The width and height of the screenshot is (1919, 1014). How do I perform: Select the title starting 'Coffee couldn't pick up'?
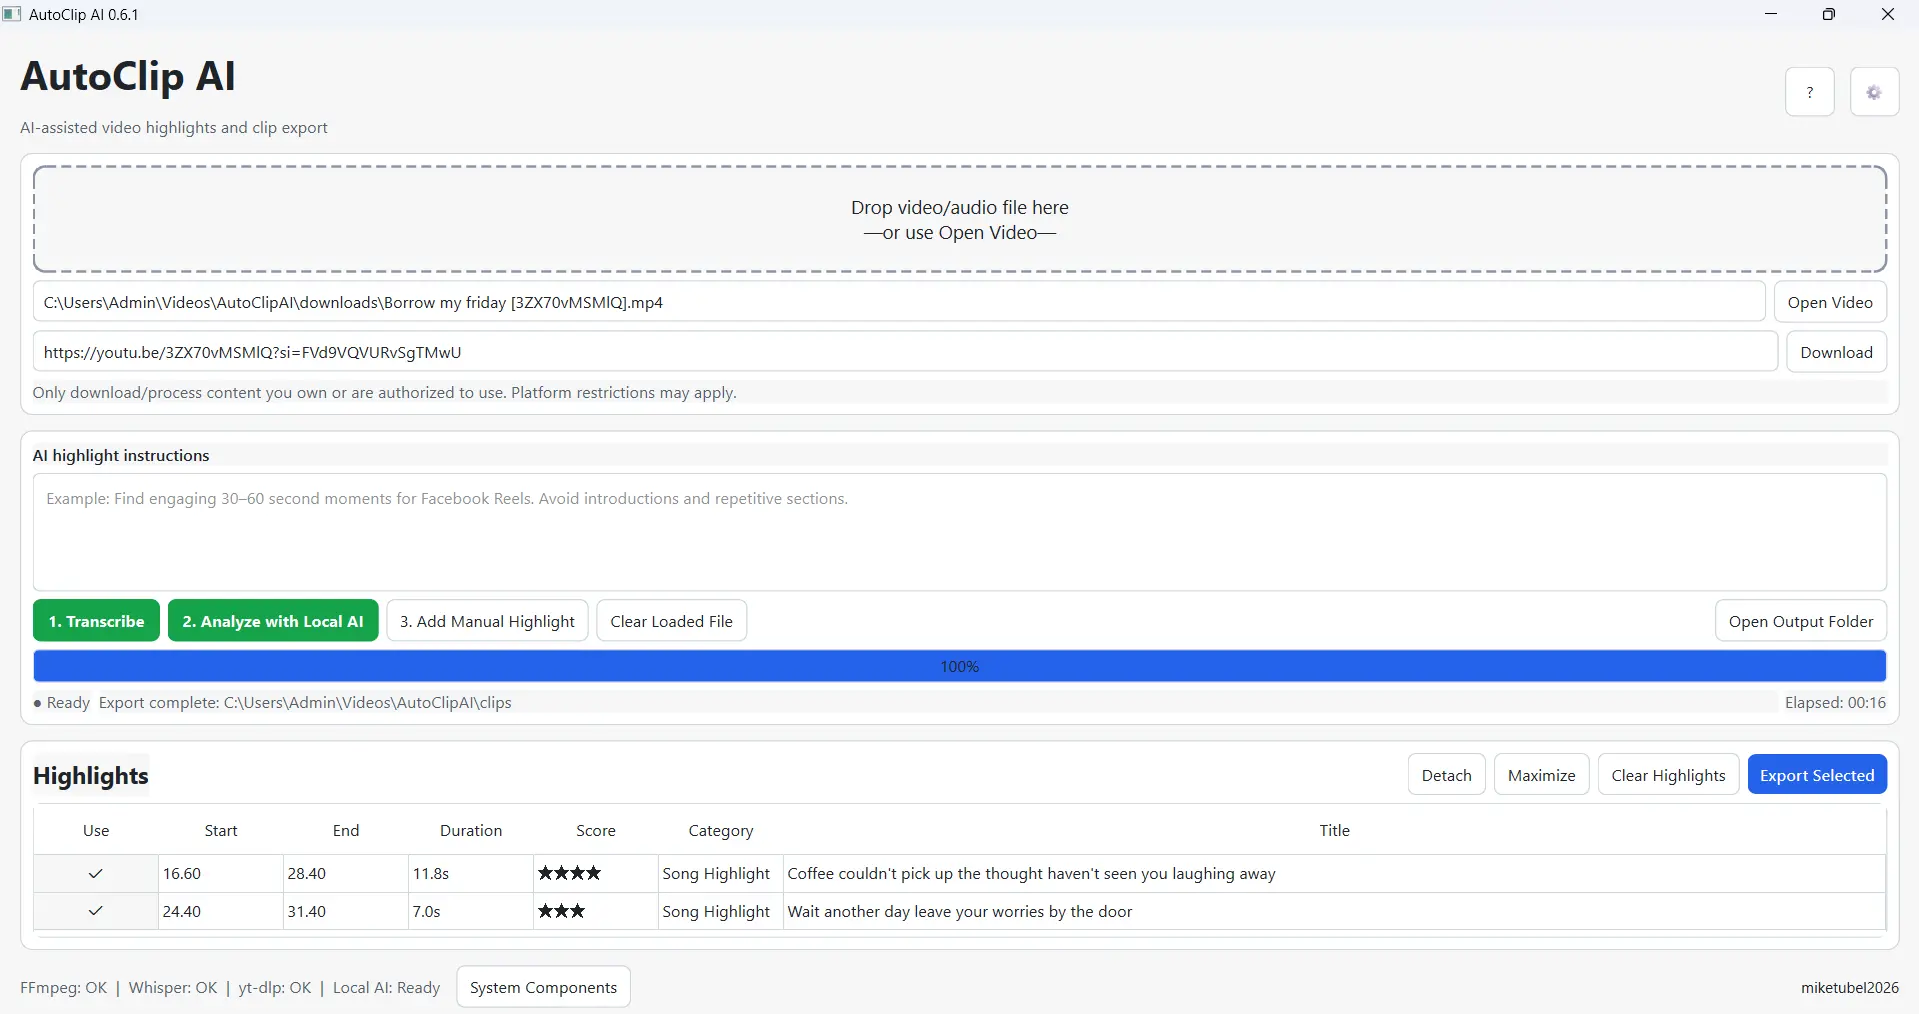coord(1334,874)
